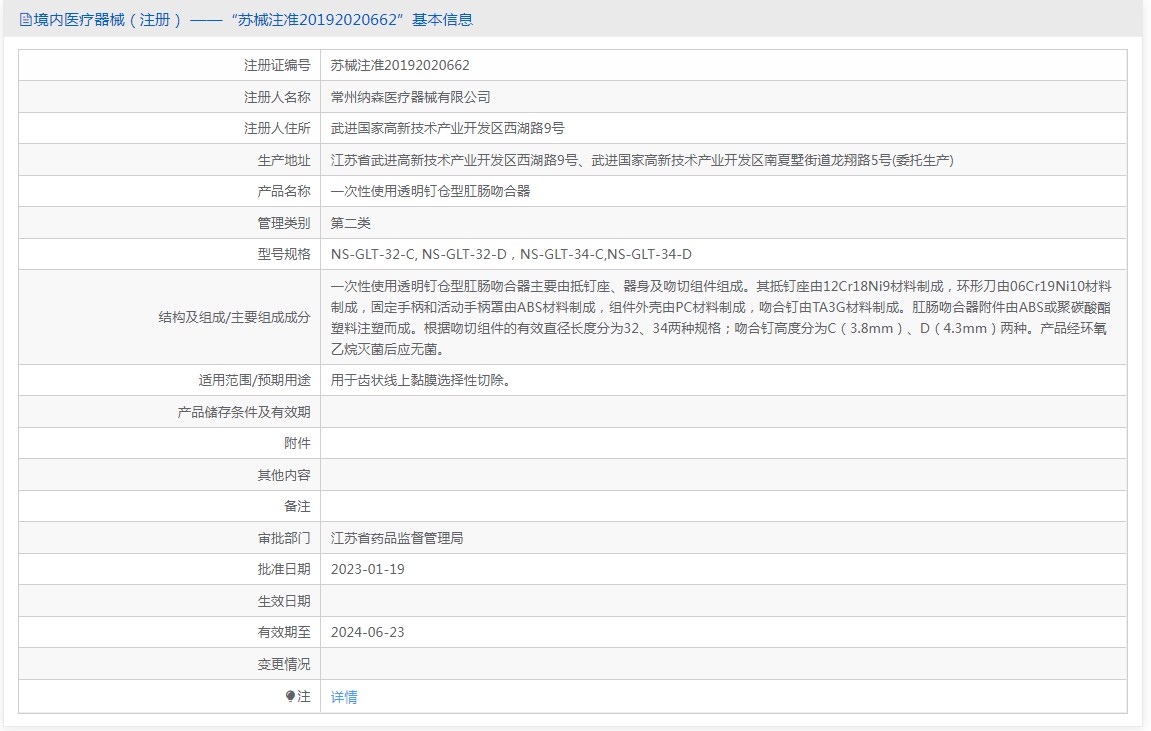Click the bullet icon beside the 注 label

tap(290, 696)
